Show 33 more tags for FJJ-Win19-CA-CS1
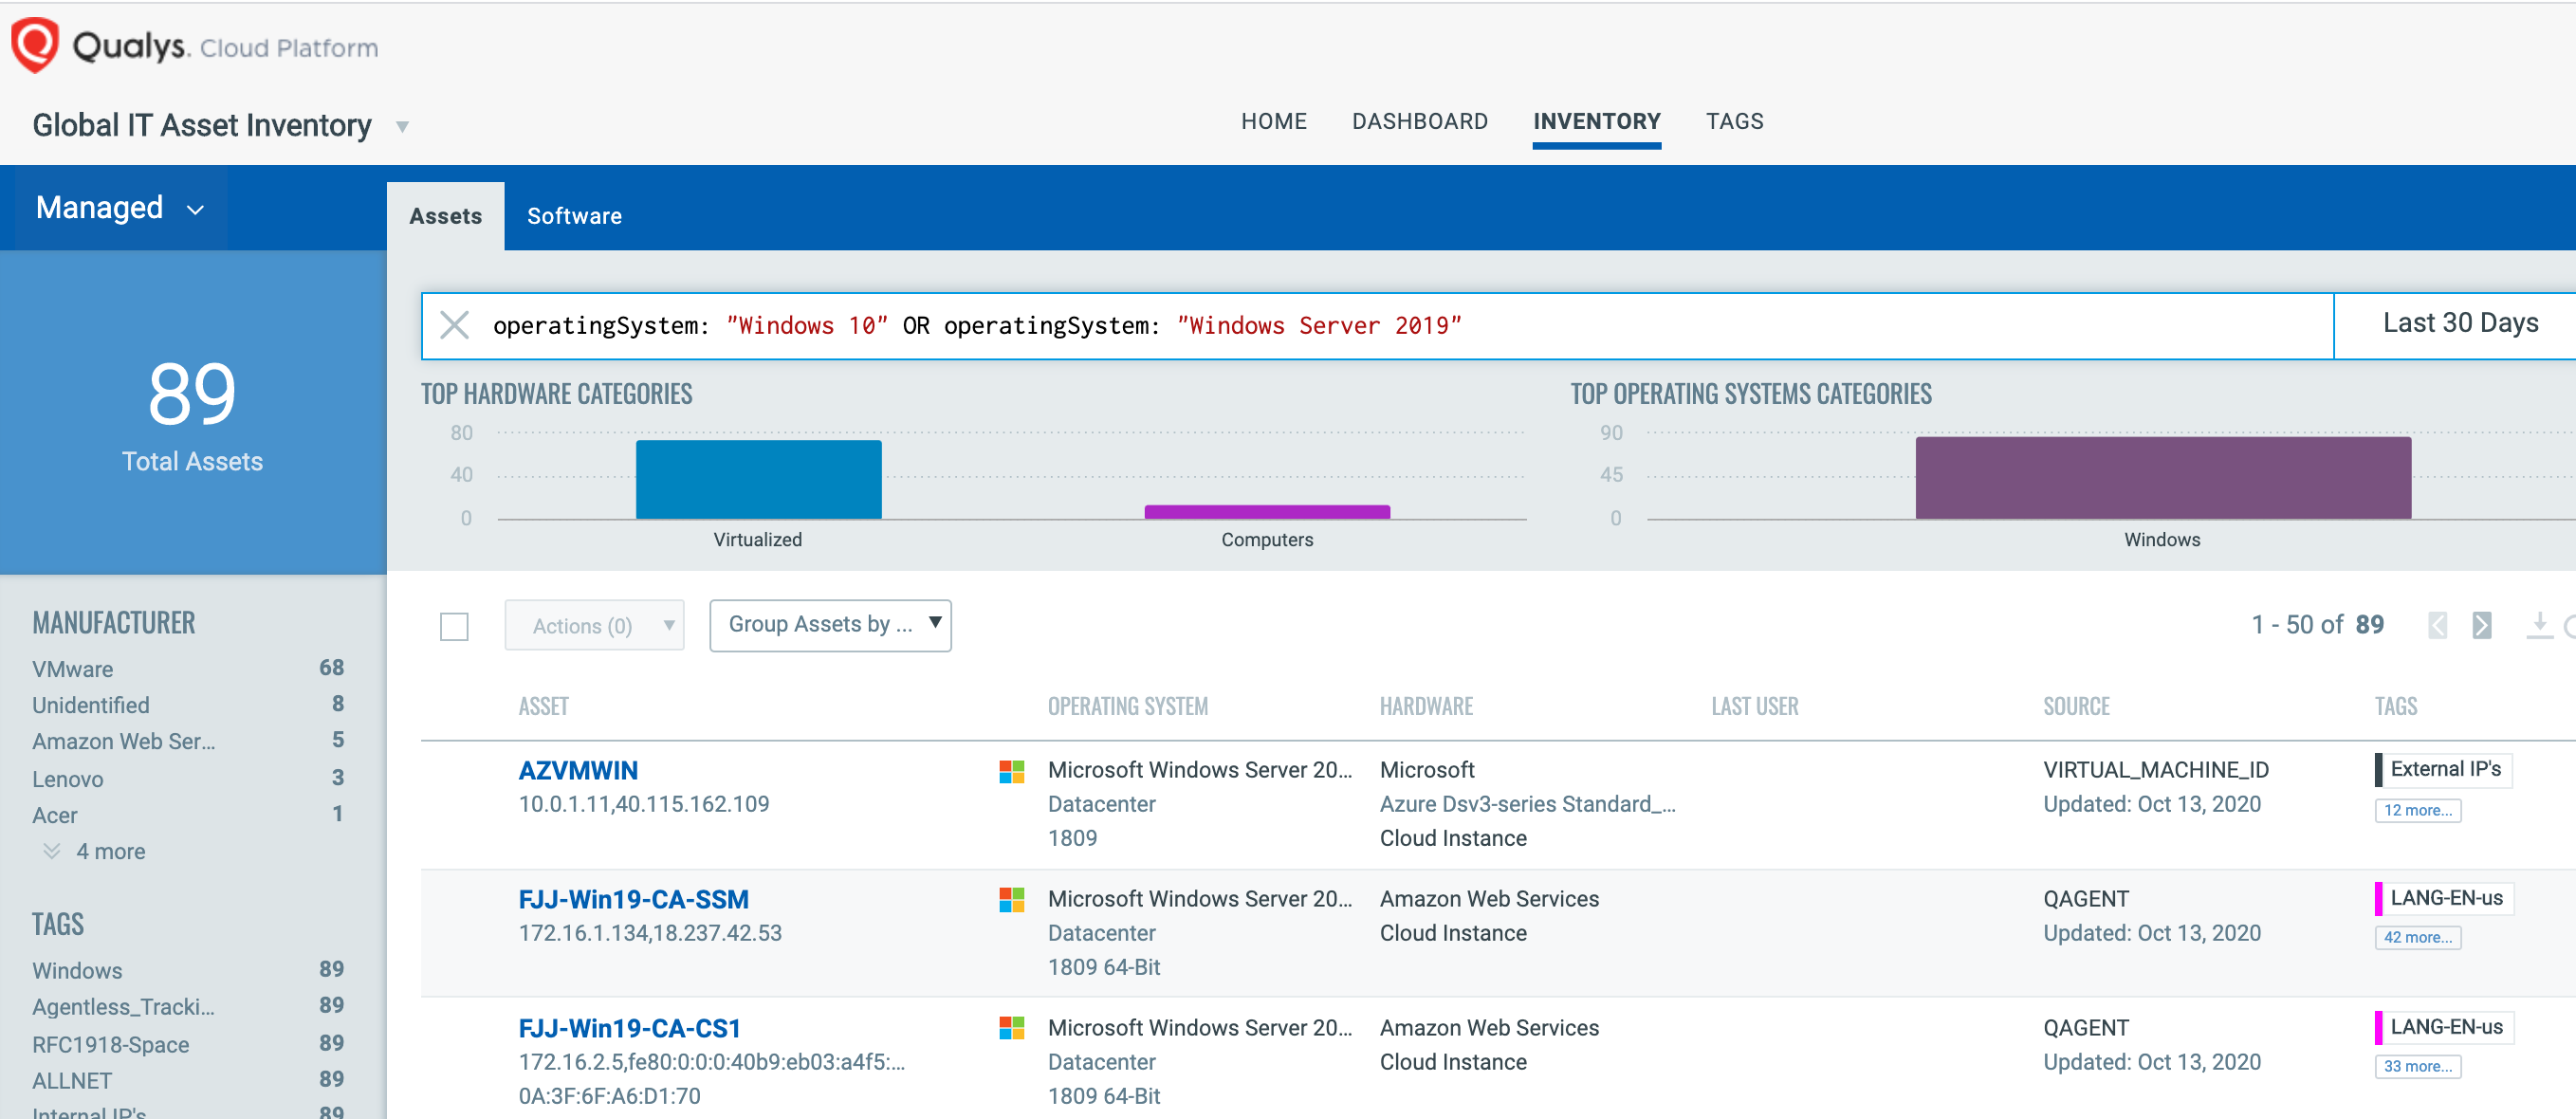 tap(2417, 1067)
